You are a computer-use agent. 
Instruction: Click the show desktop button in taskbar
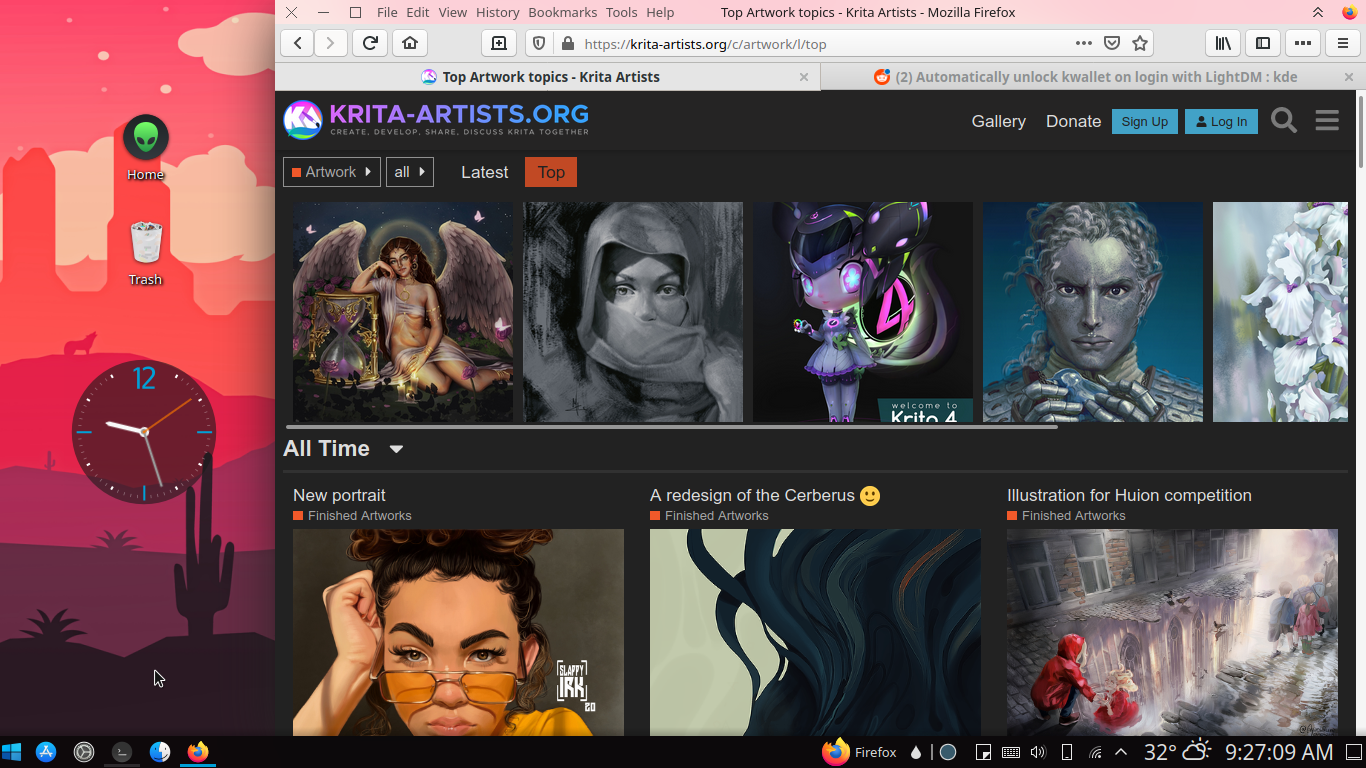tap(1353, 752)
